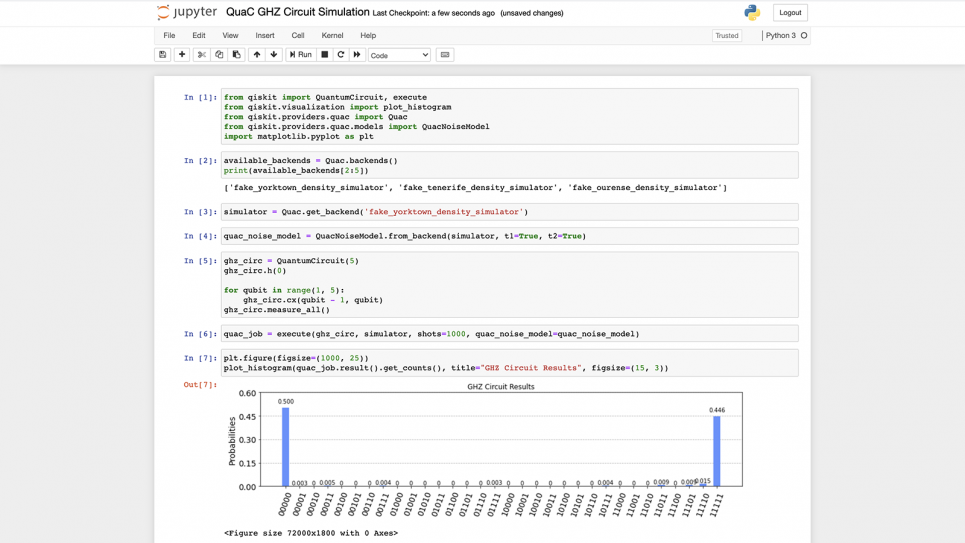Image resolution: width=965 pixels, height=543 pixels.
Task: Open the command palette keyboard icon
Action: [x=445, y=55]
